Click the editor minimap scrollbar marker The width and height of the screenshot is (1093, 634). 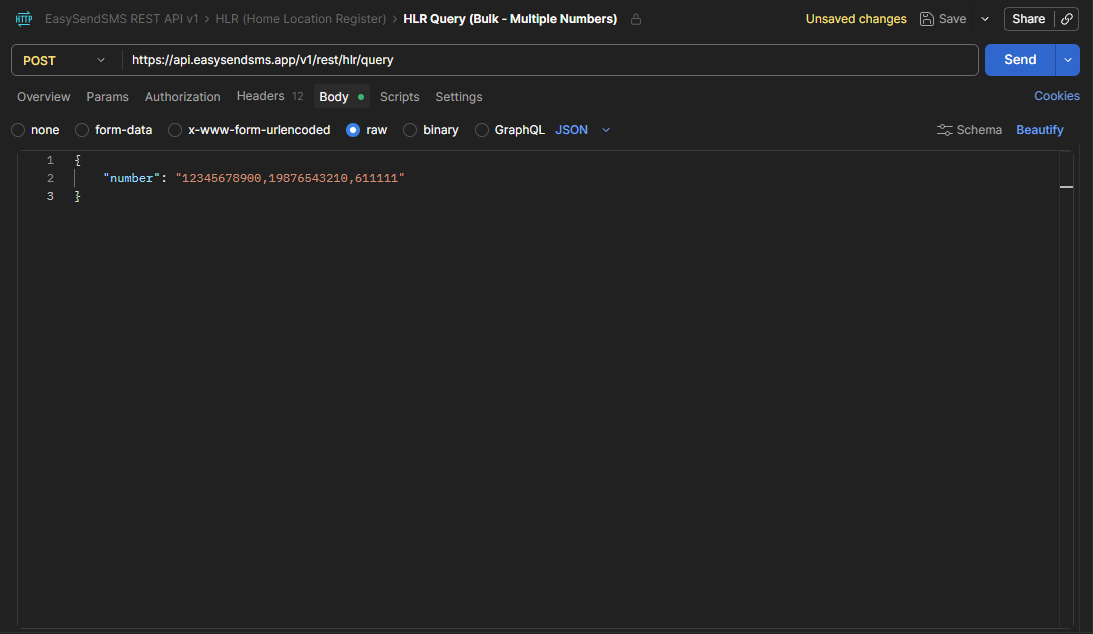[1066, 187]
